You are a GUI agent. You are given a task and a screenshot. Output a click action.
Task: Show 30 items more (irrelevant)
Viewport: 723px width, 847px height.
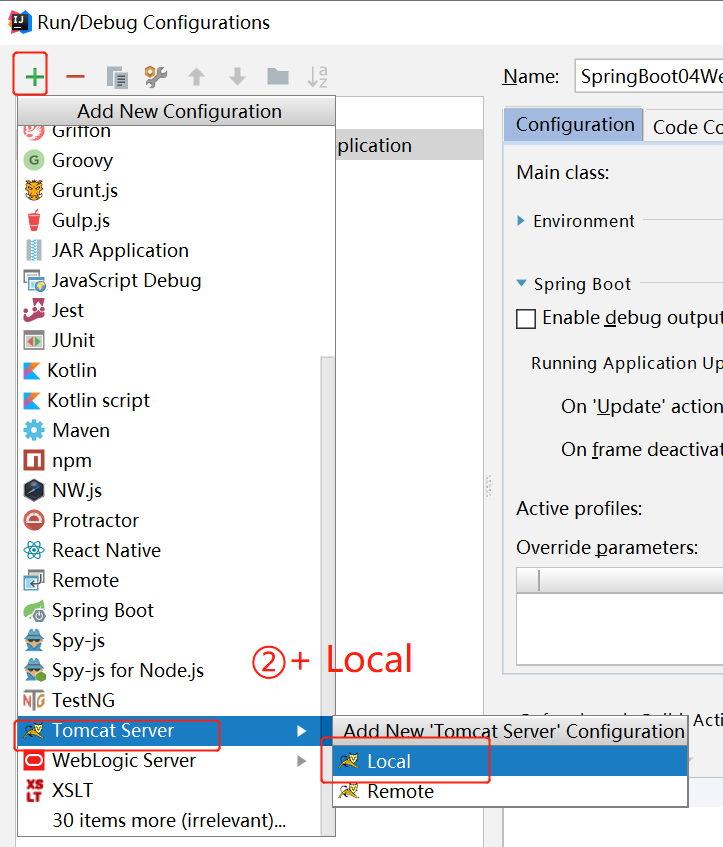(169, 821)
